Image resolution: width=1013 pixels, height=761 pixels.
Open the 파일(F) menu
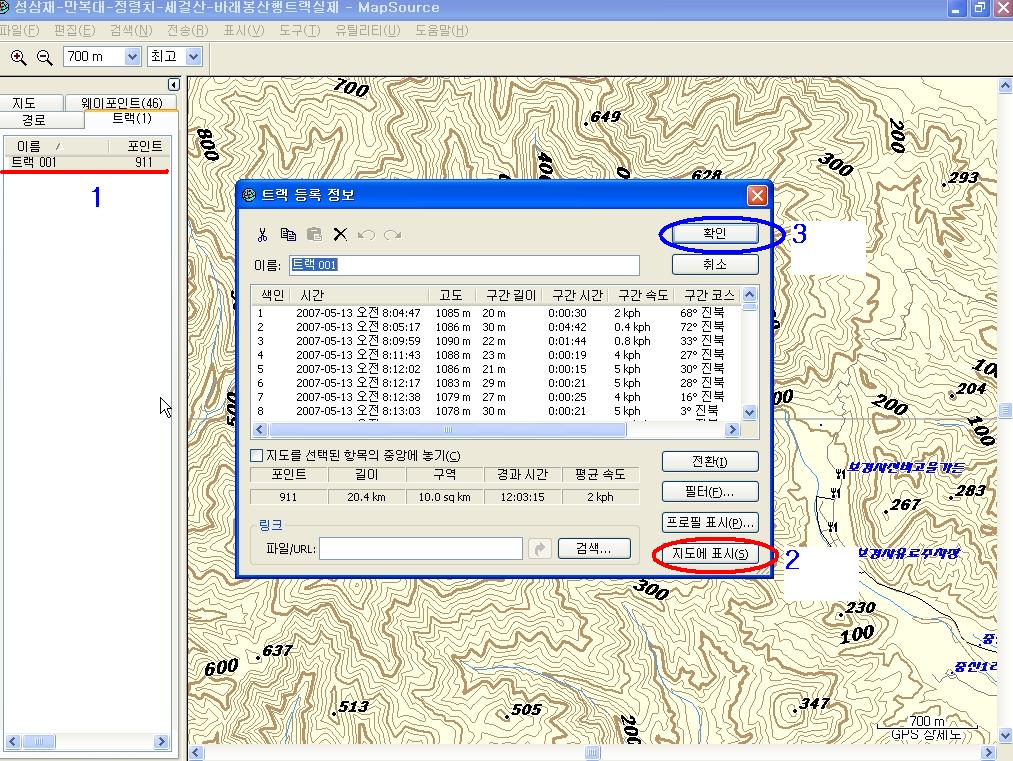click(x=19, y=30)
